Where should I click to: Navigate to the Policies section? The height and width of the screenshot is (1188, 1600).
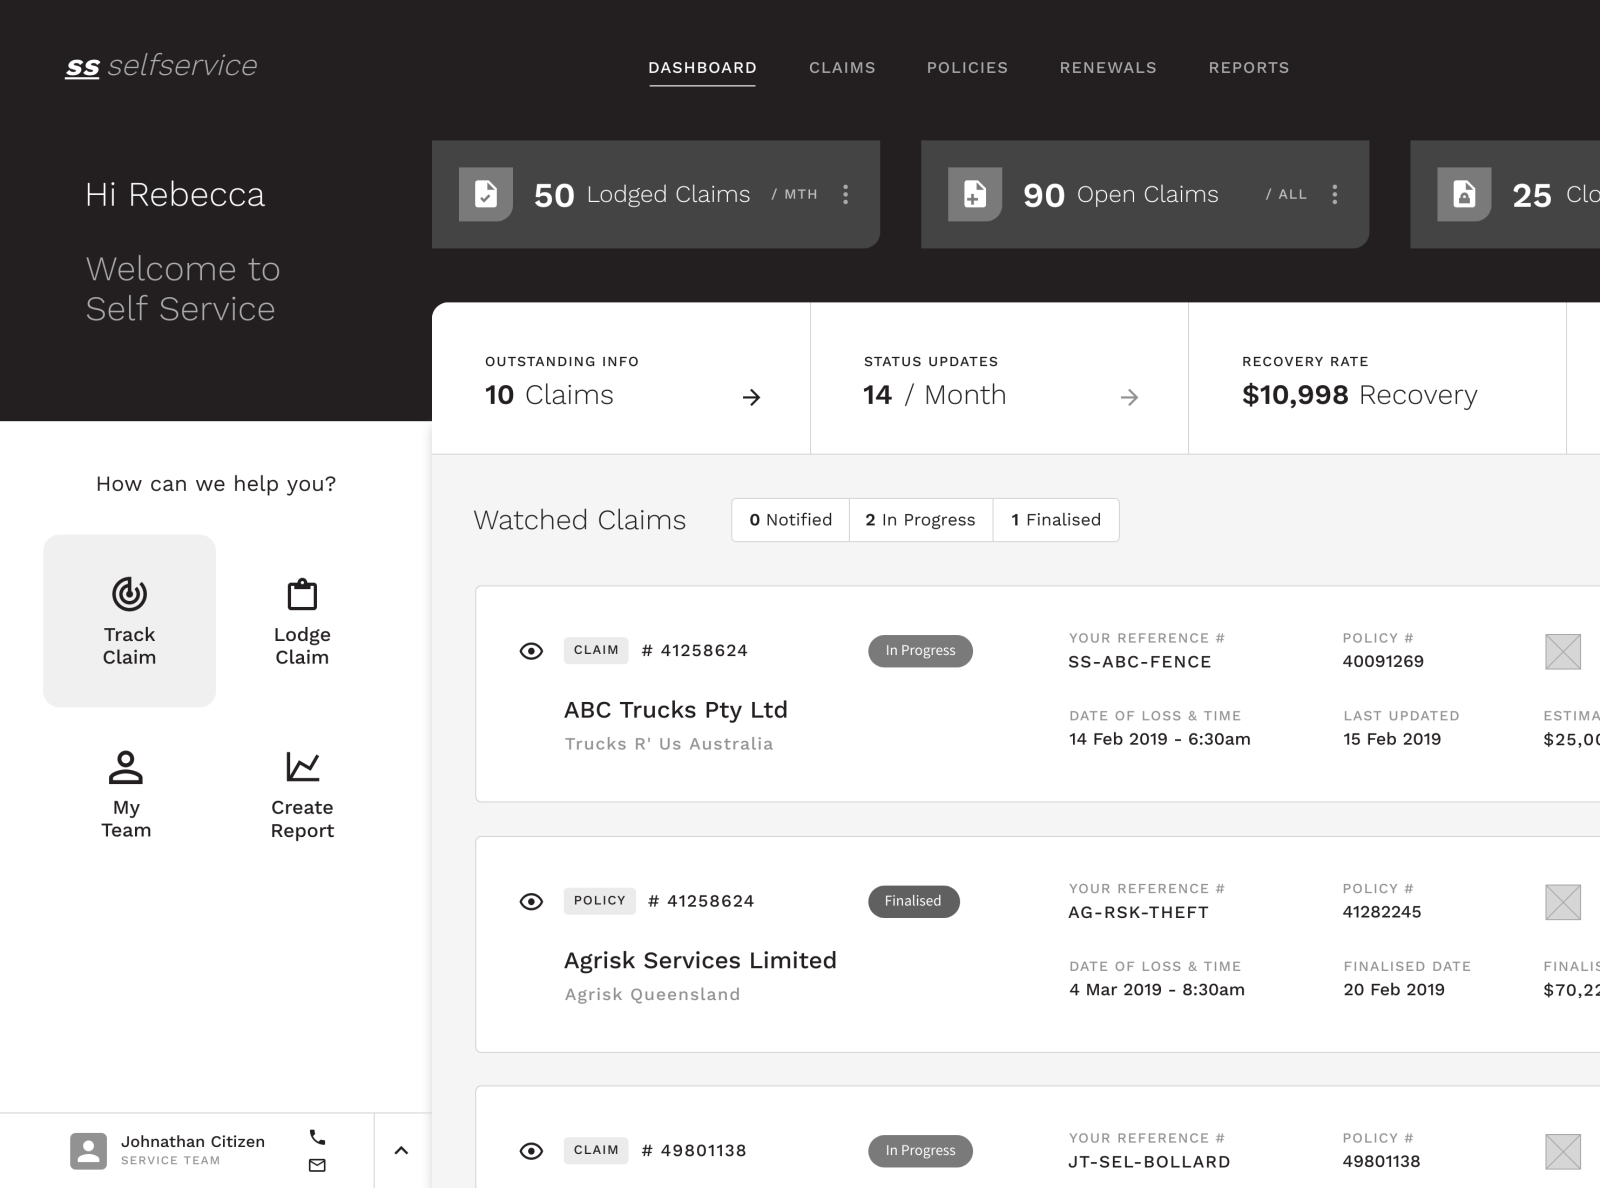pyautogui.click(x=967, y=67)
